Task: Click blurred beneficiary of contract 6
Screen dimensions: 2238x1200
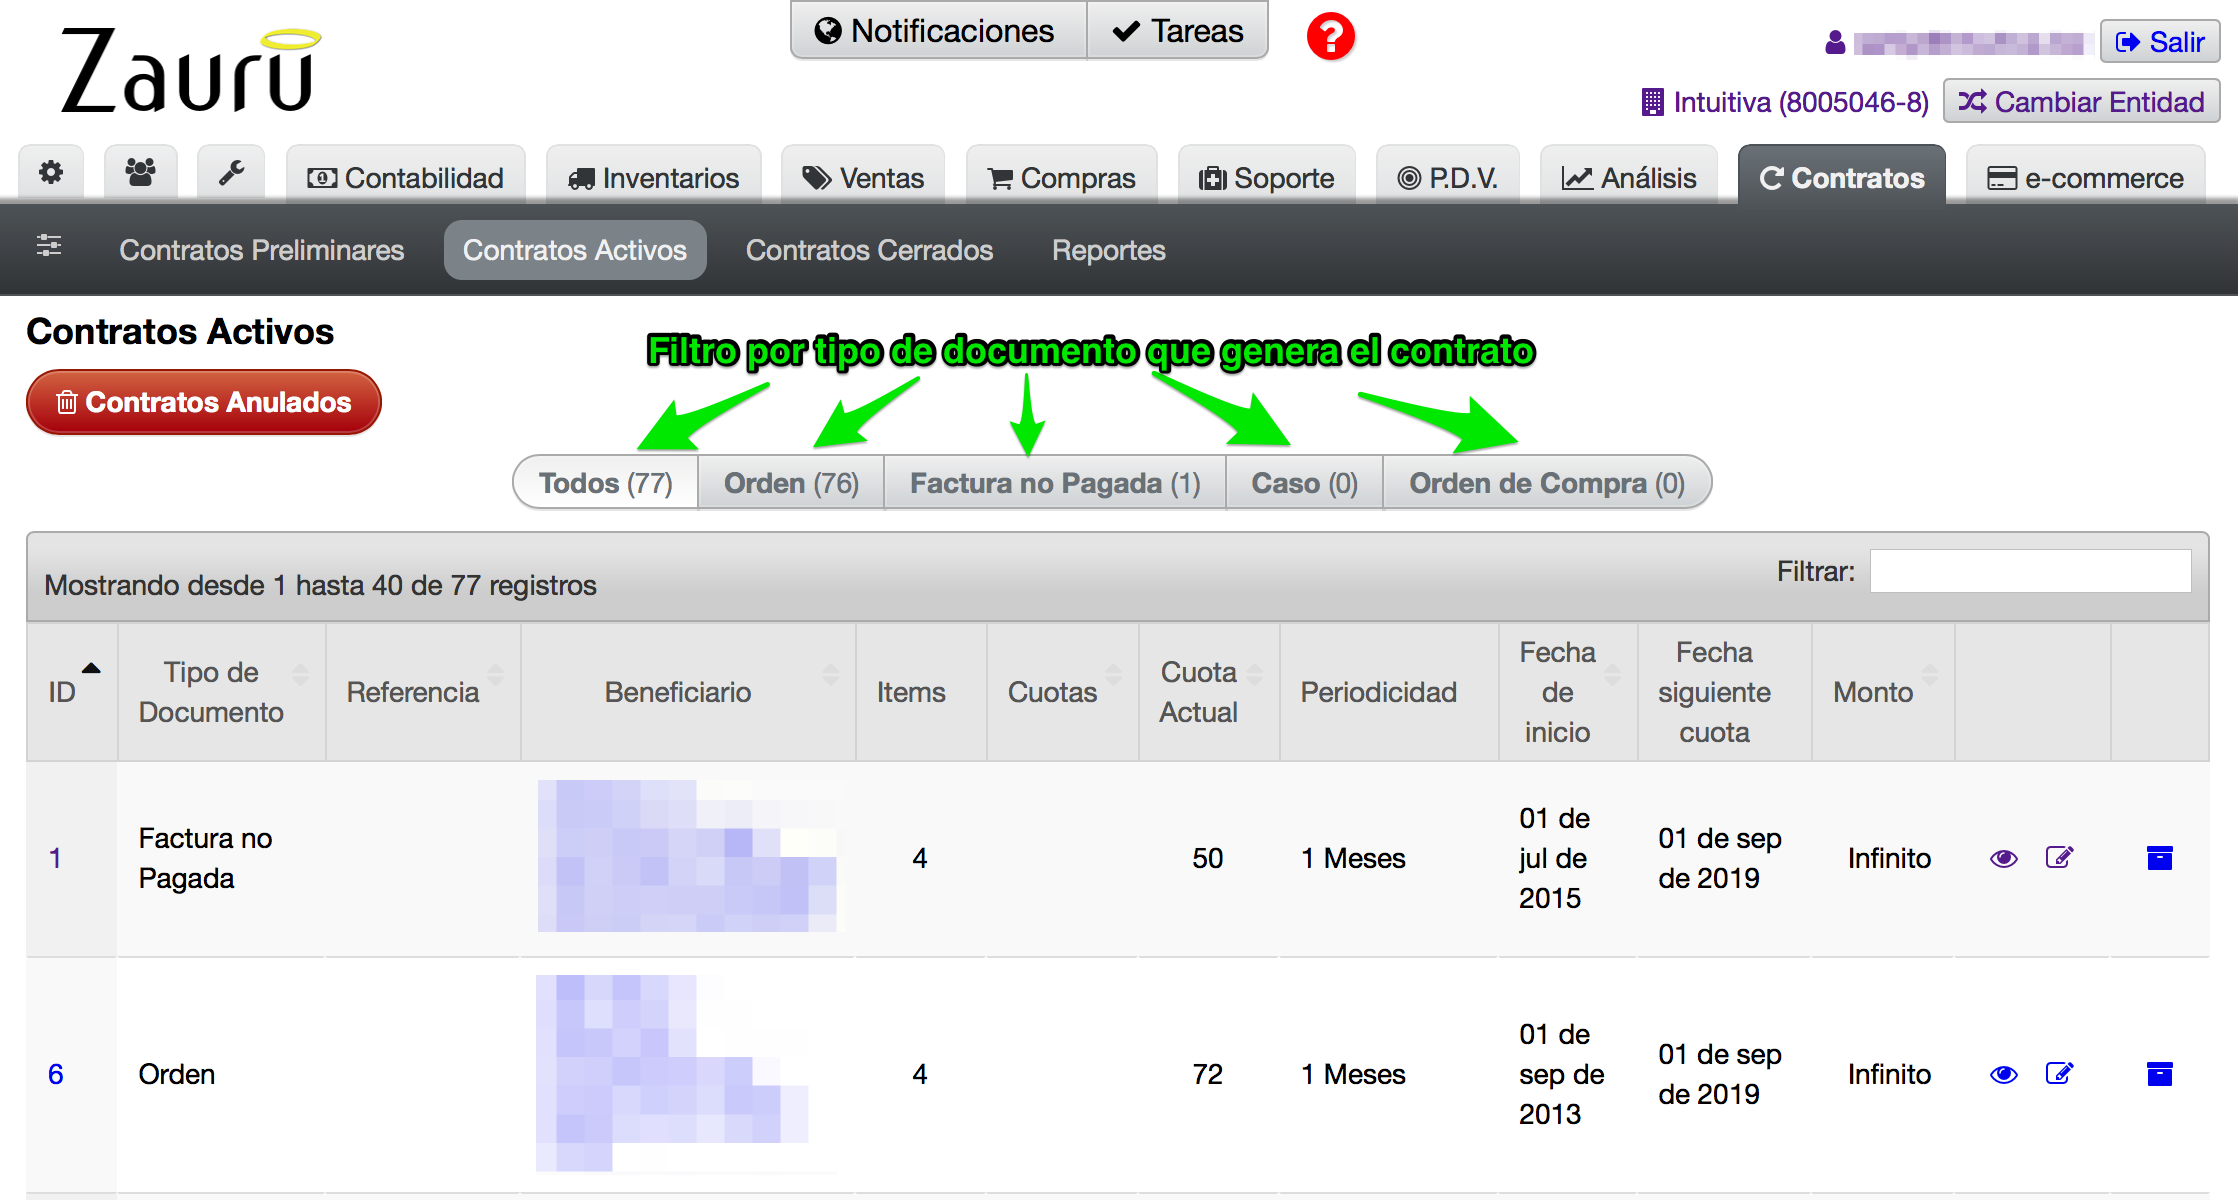Action: point(672,1072)
